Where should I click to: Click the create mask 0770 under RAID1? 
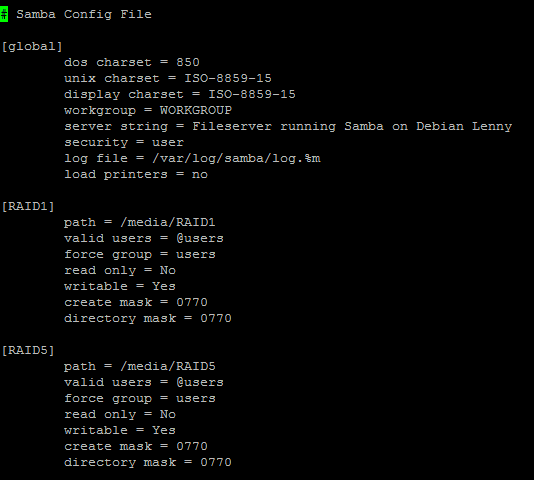(x=192, y=303)
